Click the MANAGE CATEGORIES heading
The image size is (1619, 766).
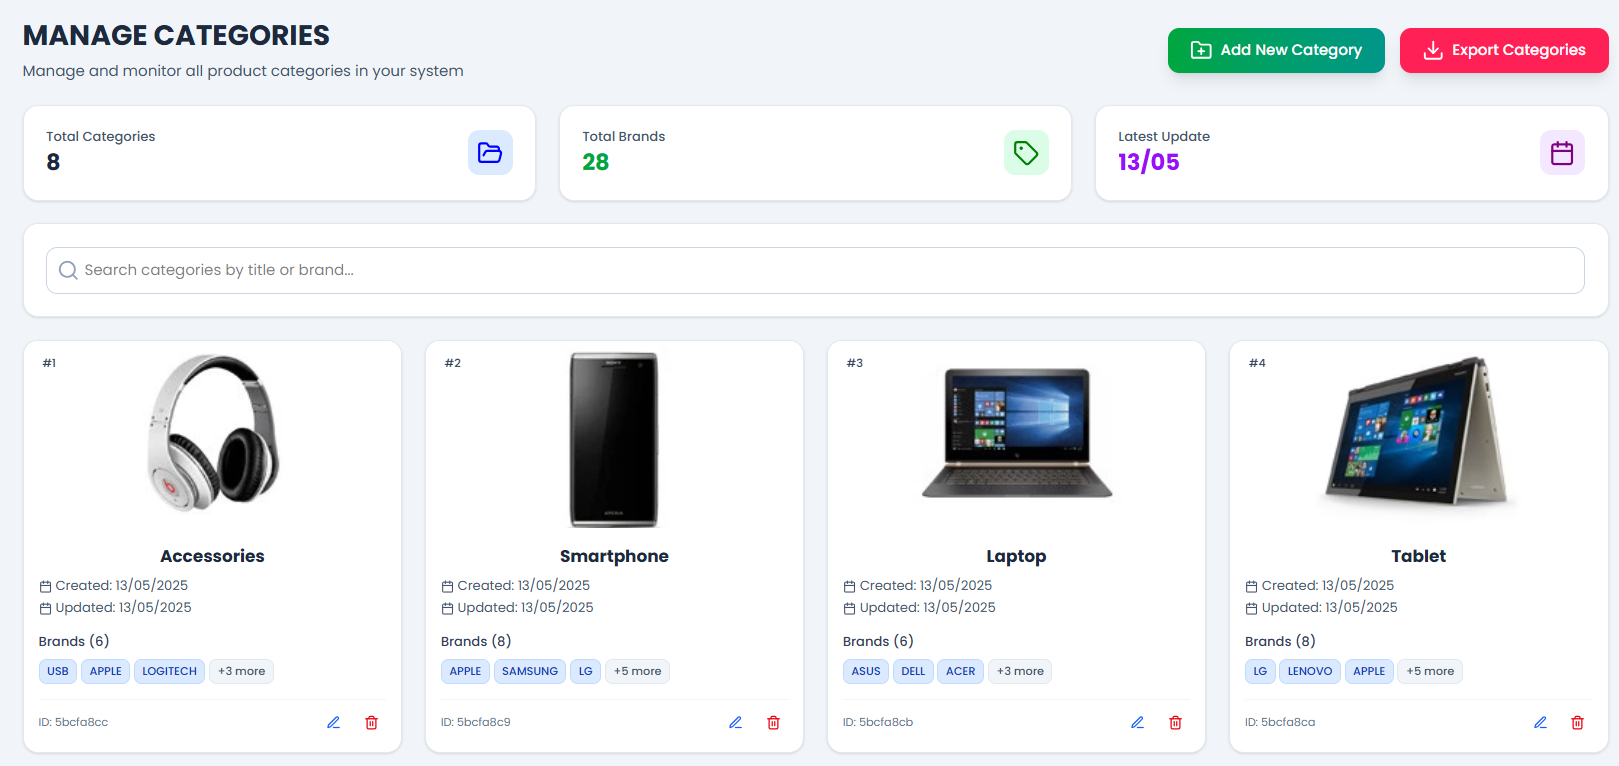tap(176, 35)
